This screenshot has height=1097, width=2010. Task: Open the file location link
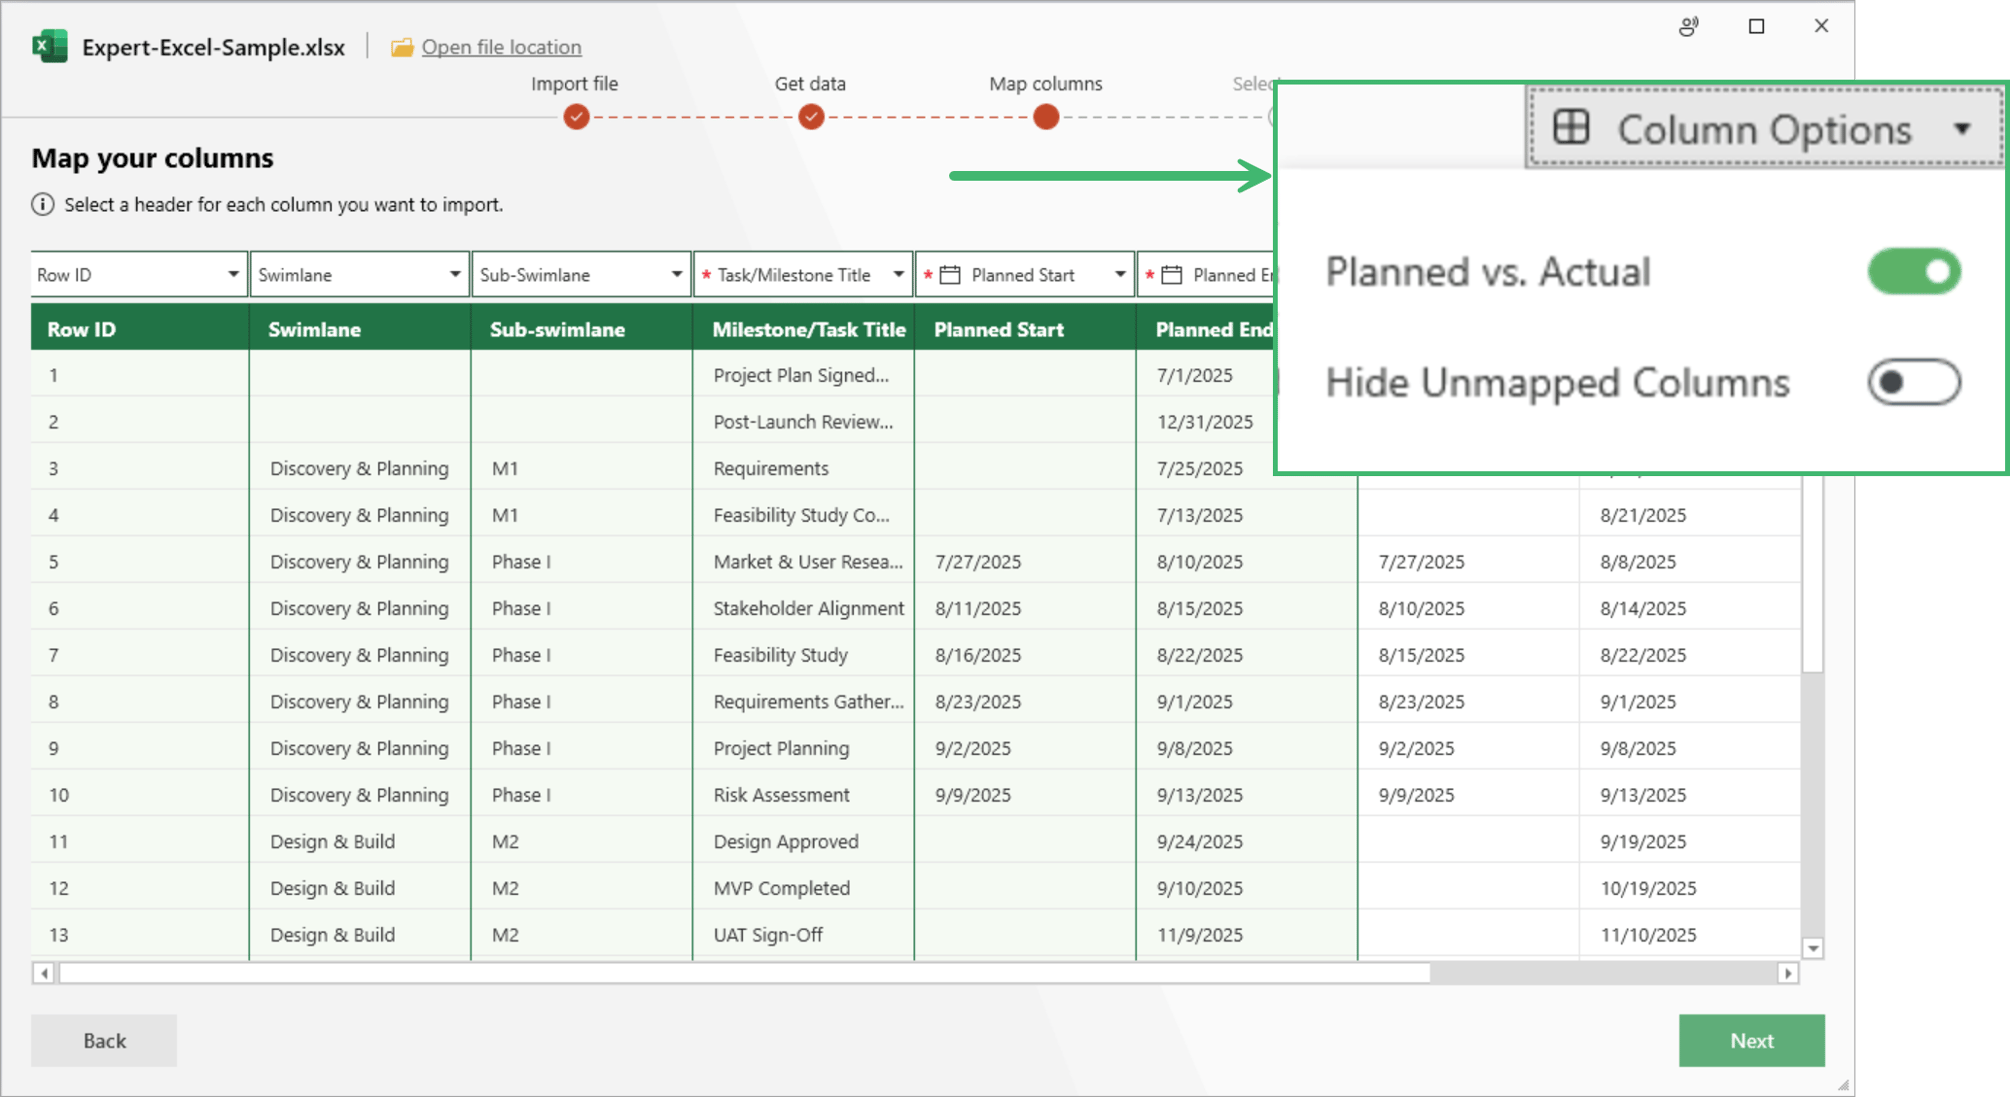click(x=502, y=46)
